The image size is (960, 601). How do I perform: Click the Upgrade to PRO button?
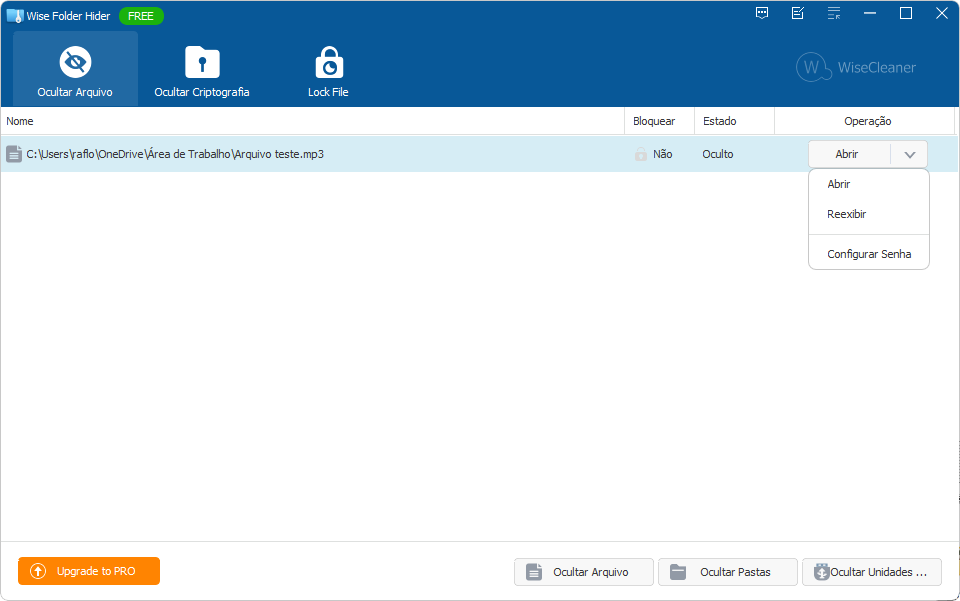(89, 571)
